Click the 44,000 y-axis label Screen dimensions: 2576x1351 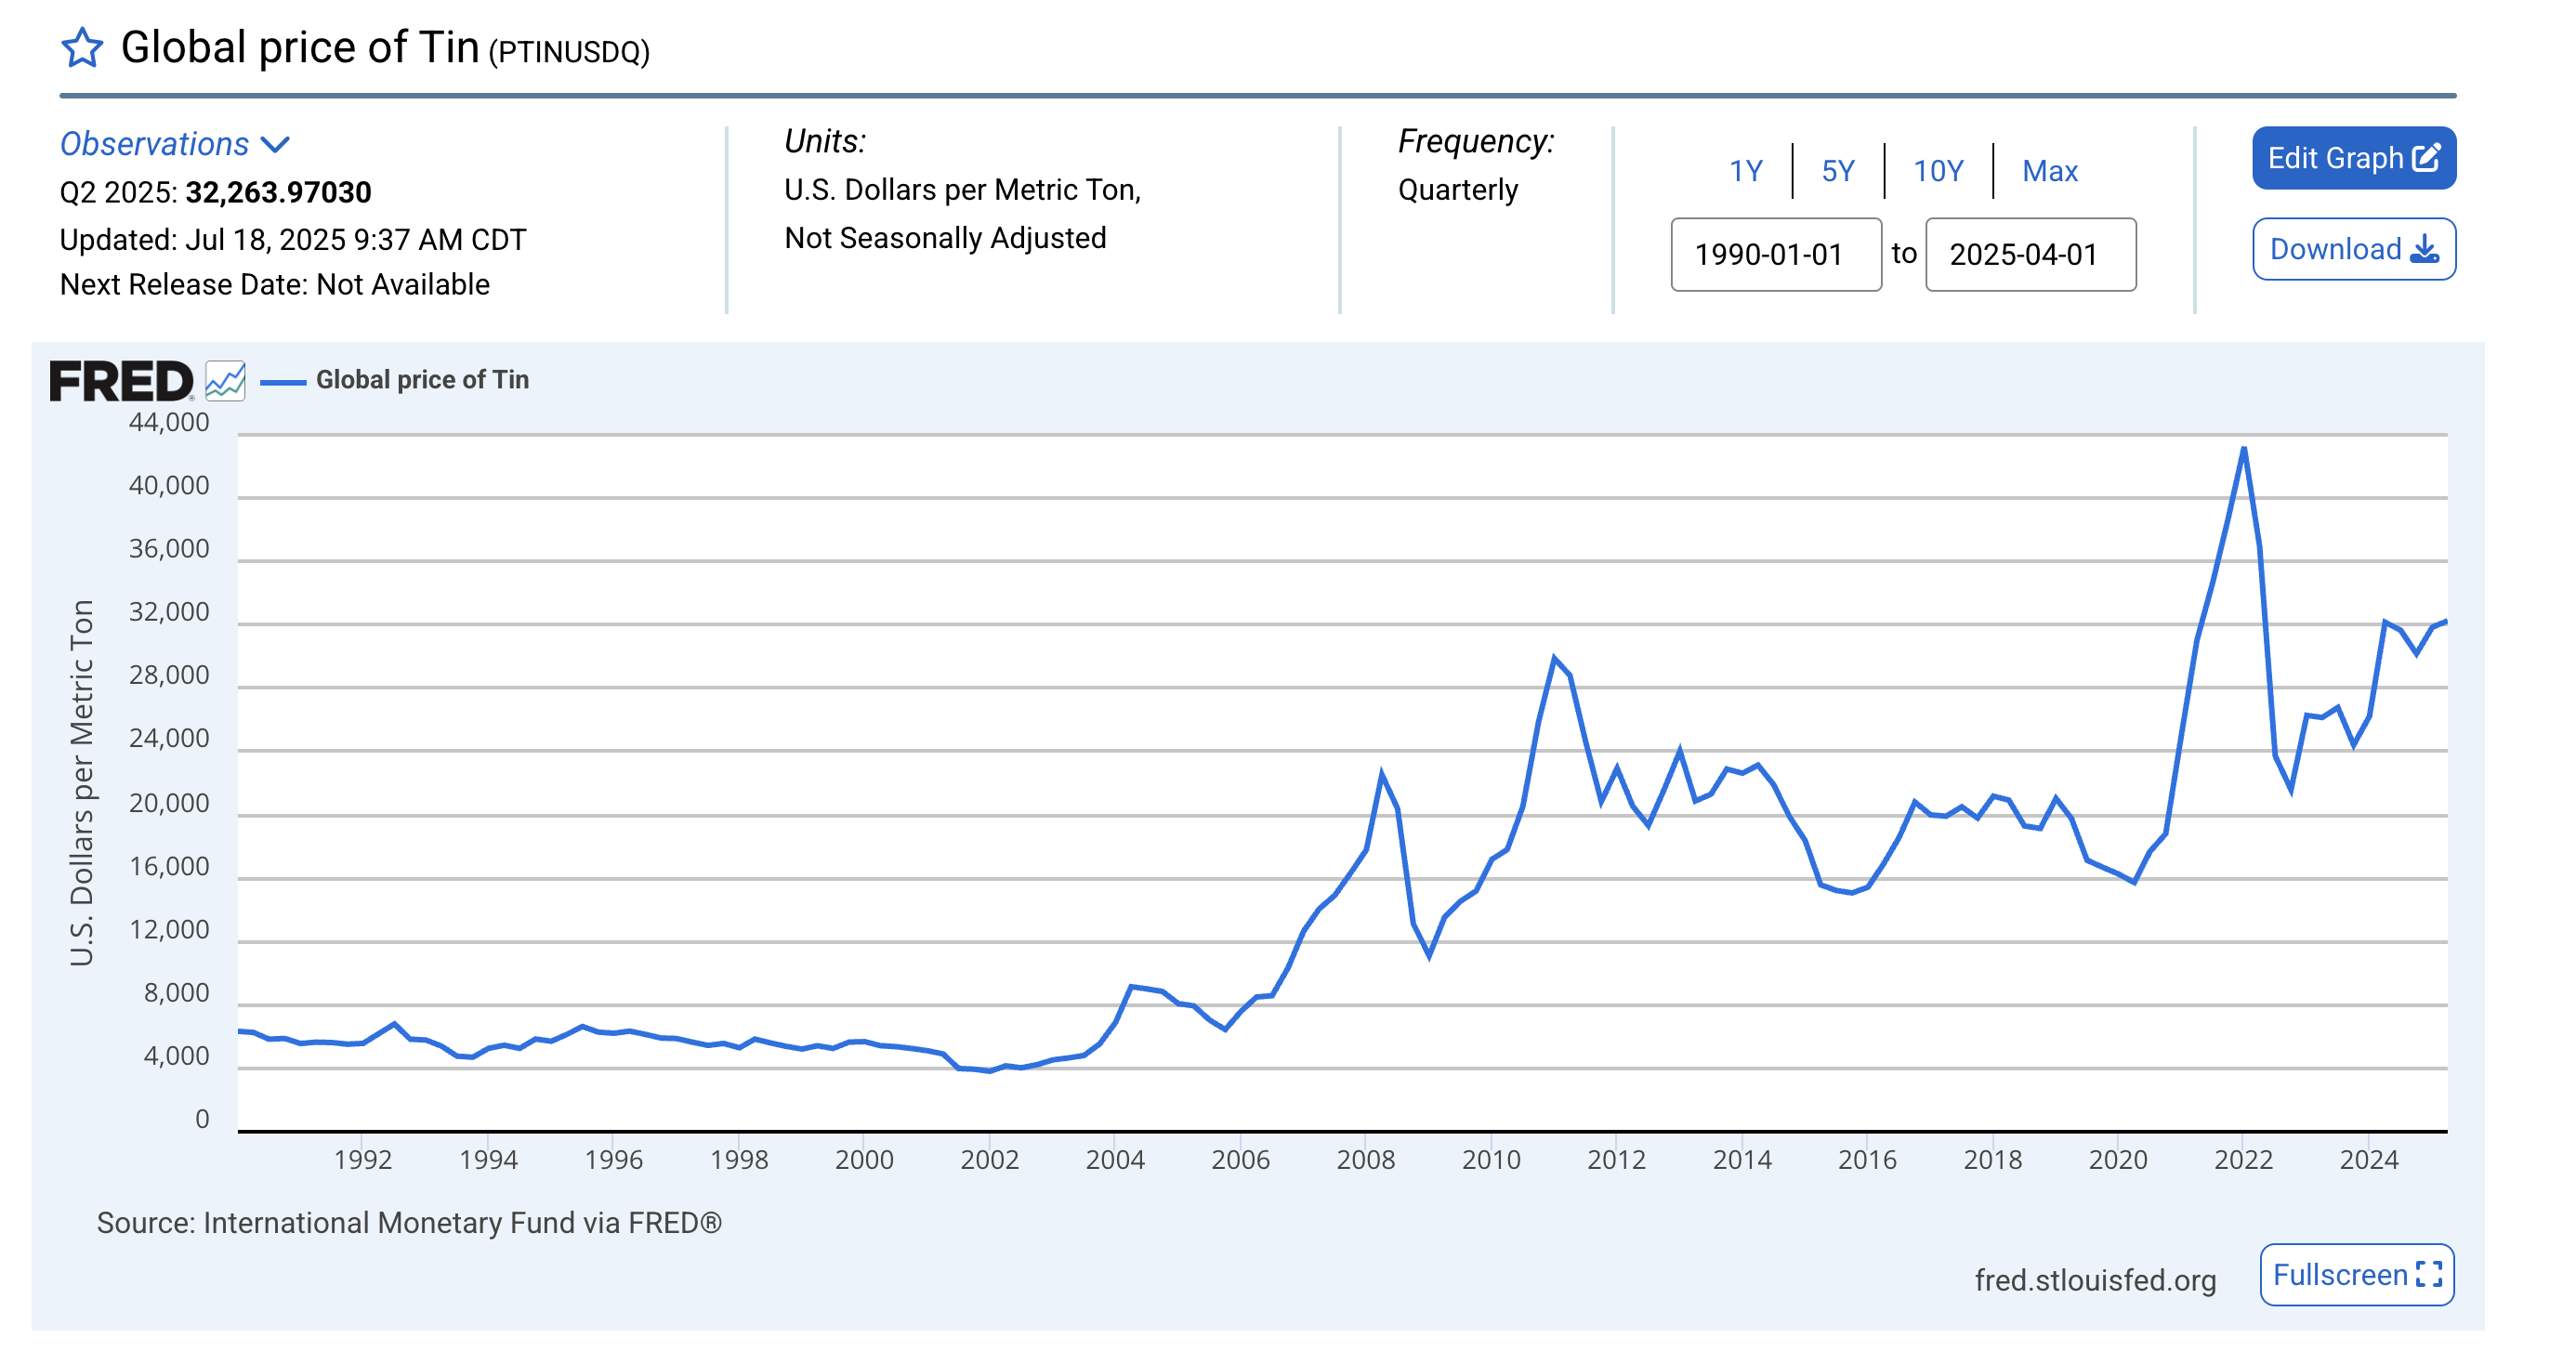pos(169,422)
